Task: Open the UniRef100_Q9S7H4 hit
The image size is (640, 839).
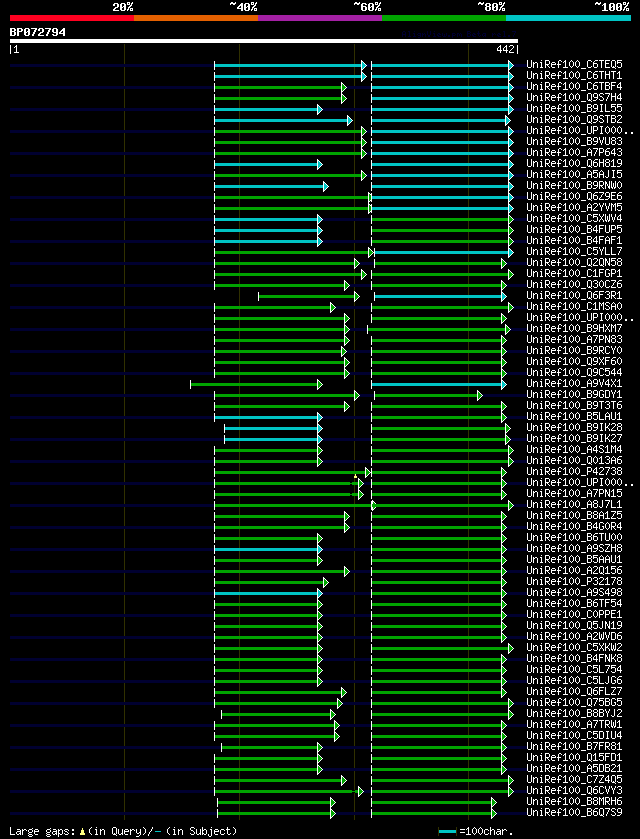Action: [x=574, y=98]
